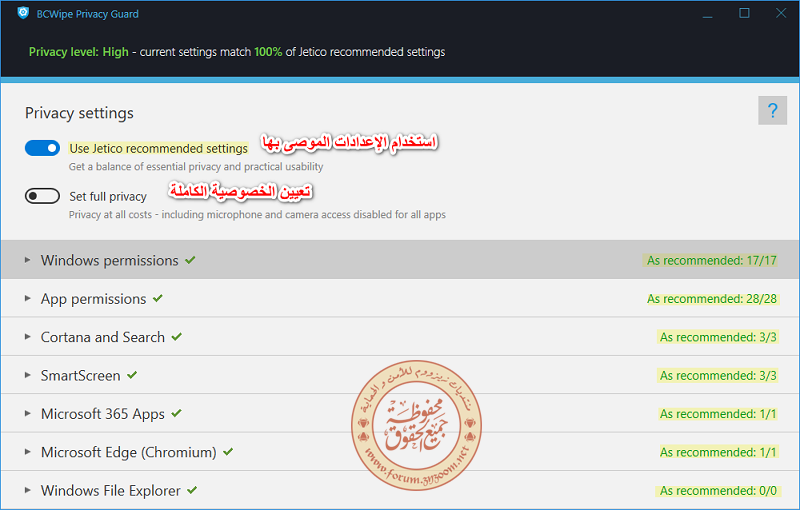
Task: Click the 'As recommended: 28/28' status
Action: click(x=712, y=299)
